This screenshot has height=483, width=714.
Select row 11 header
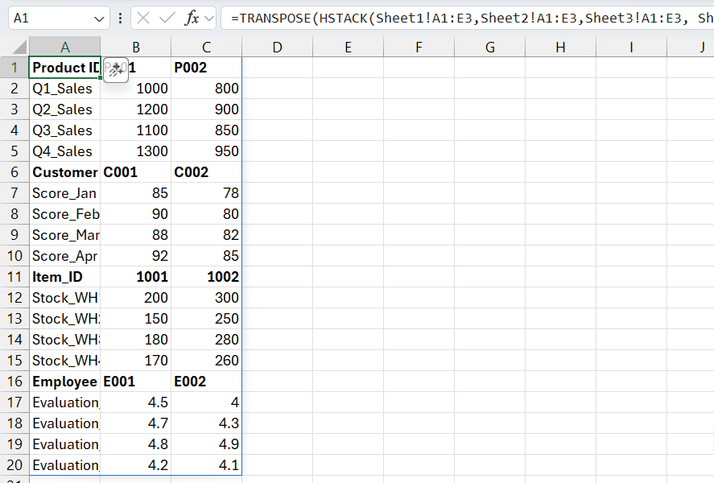15,277
